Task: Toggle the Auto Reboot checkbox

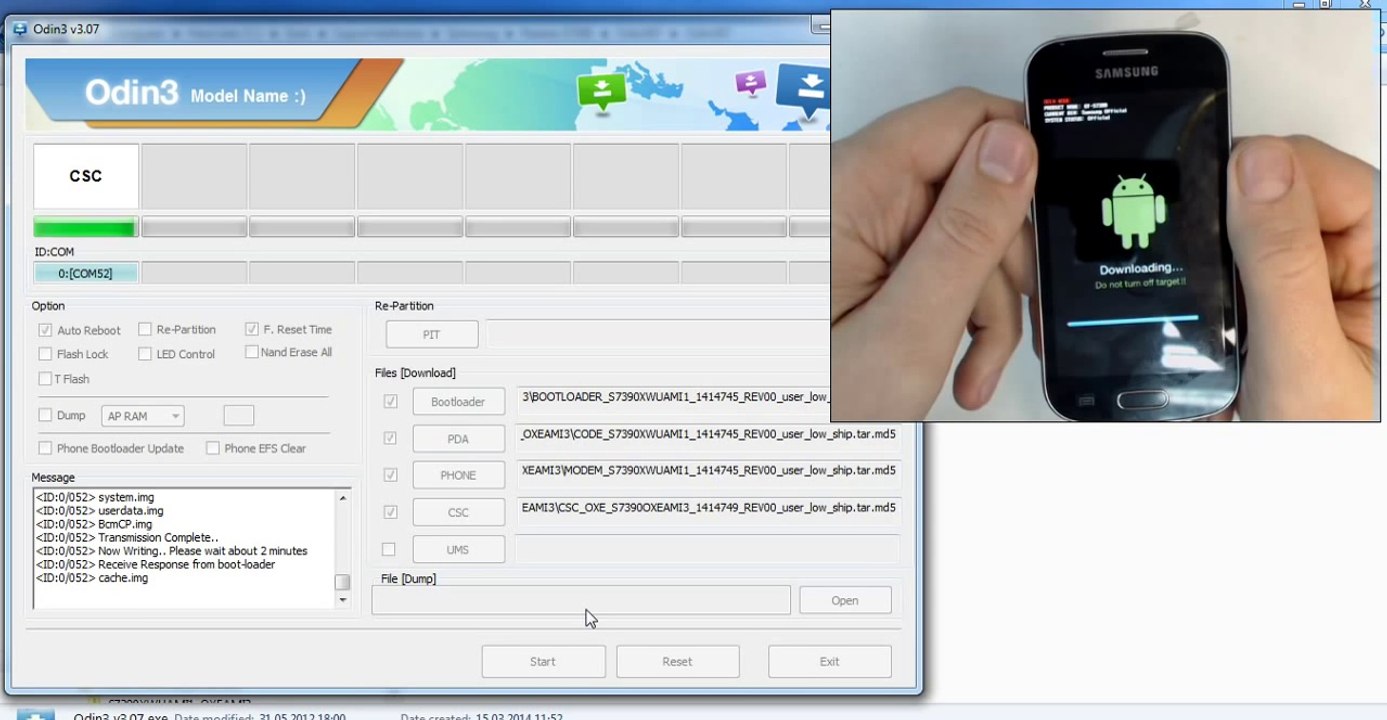Action: click(x=45, y=330)
